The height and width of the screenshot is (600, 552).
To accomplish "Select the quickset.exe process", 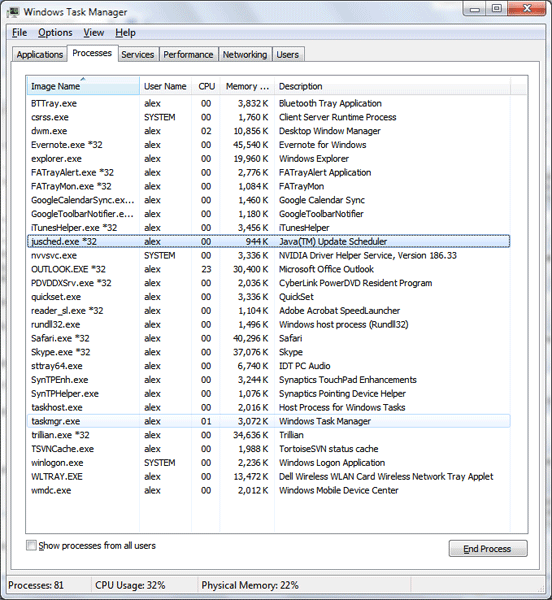I will click(x=269, y=297).
